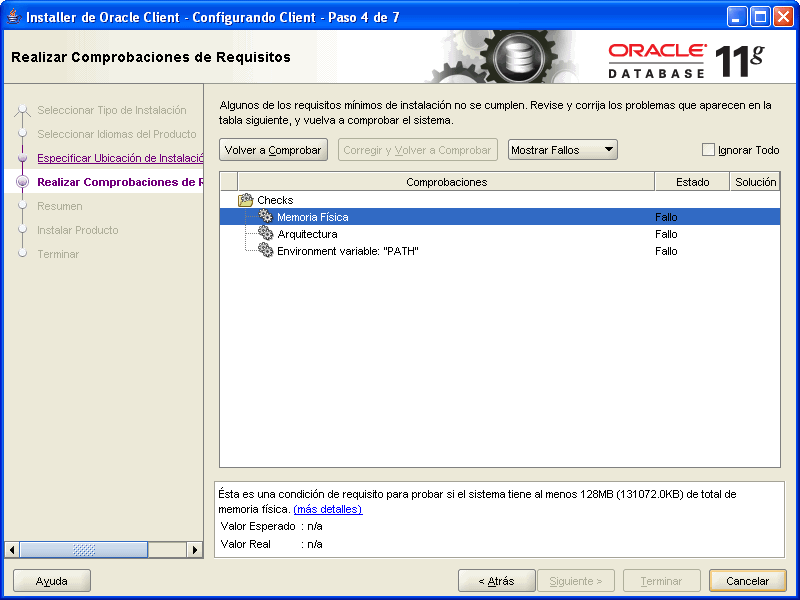Click the gear icon beside Environment variable PATH
Screen dimensions: 800x600
265,251
